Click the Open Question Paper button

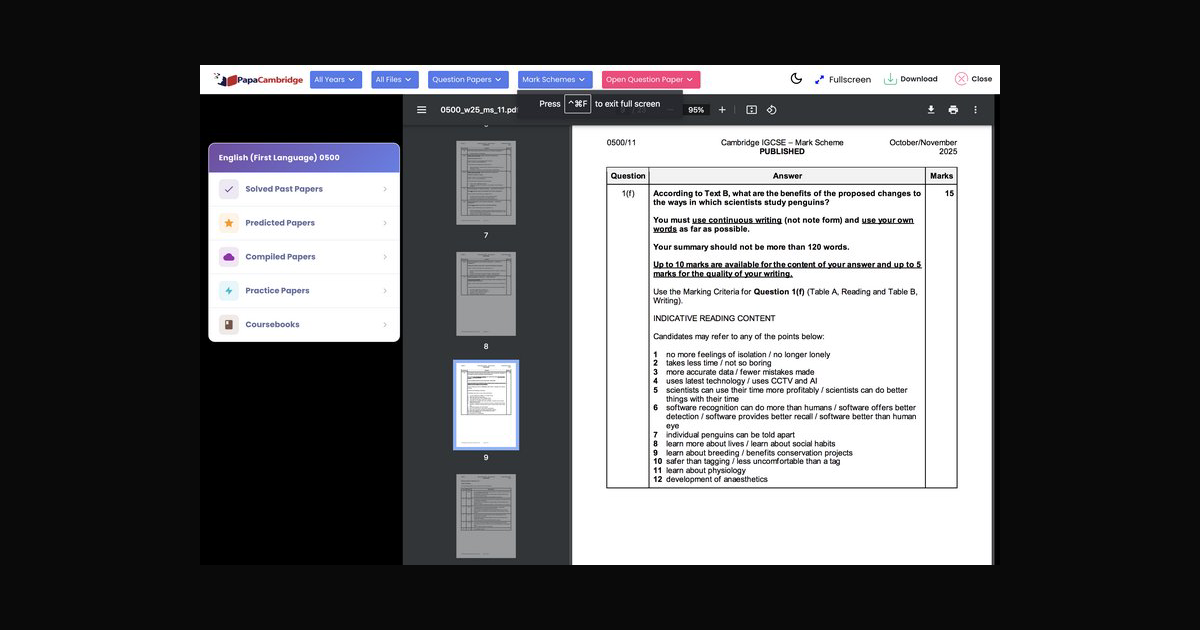point(649,79)
